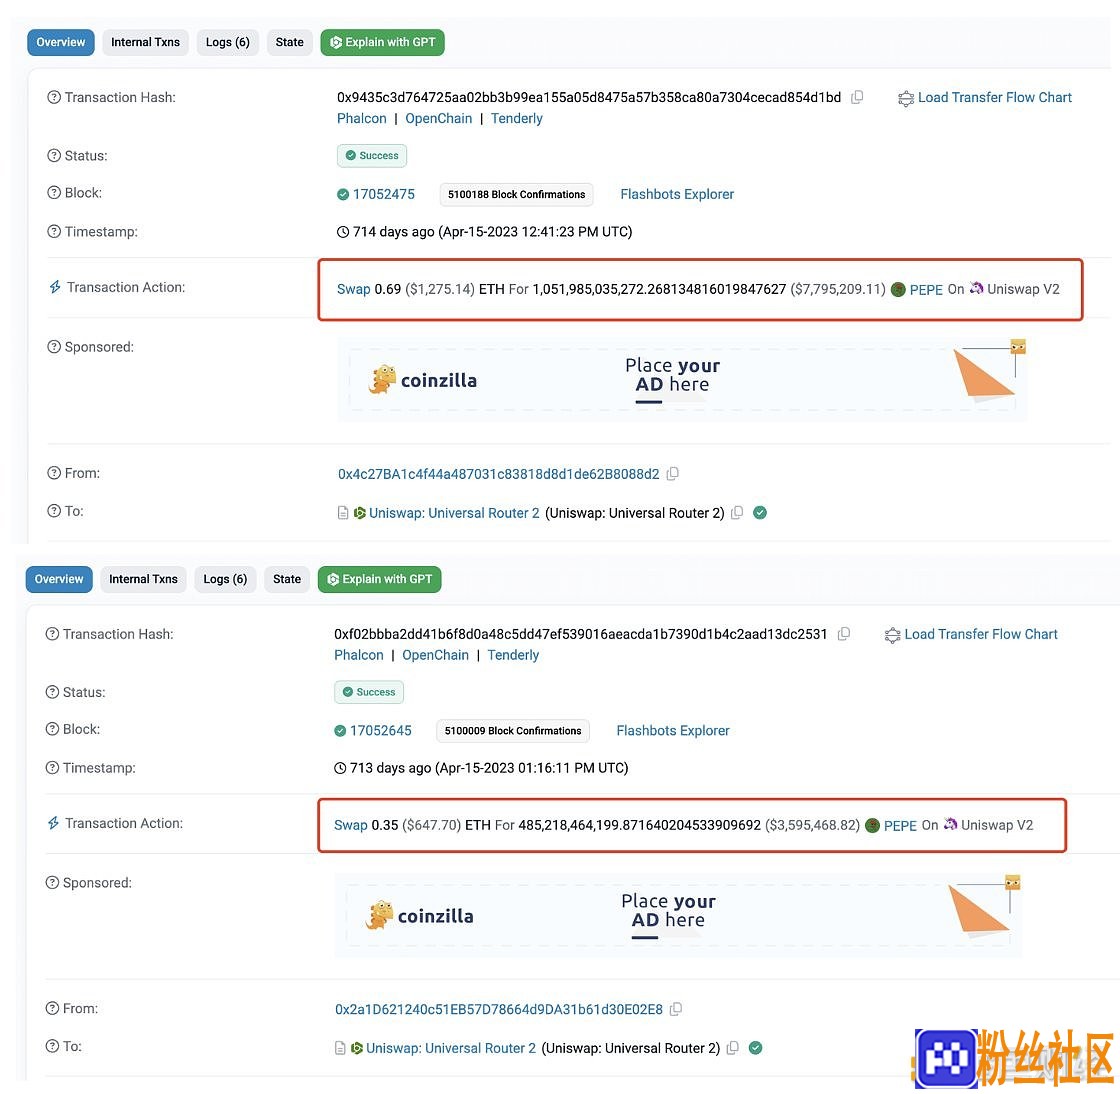Open Overview tab in the top transaction panel
The width and height of the screenshot is (1120, 1094).
(61, 42)
